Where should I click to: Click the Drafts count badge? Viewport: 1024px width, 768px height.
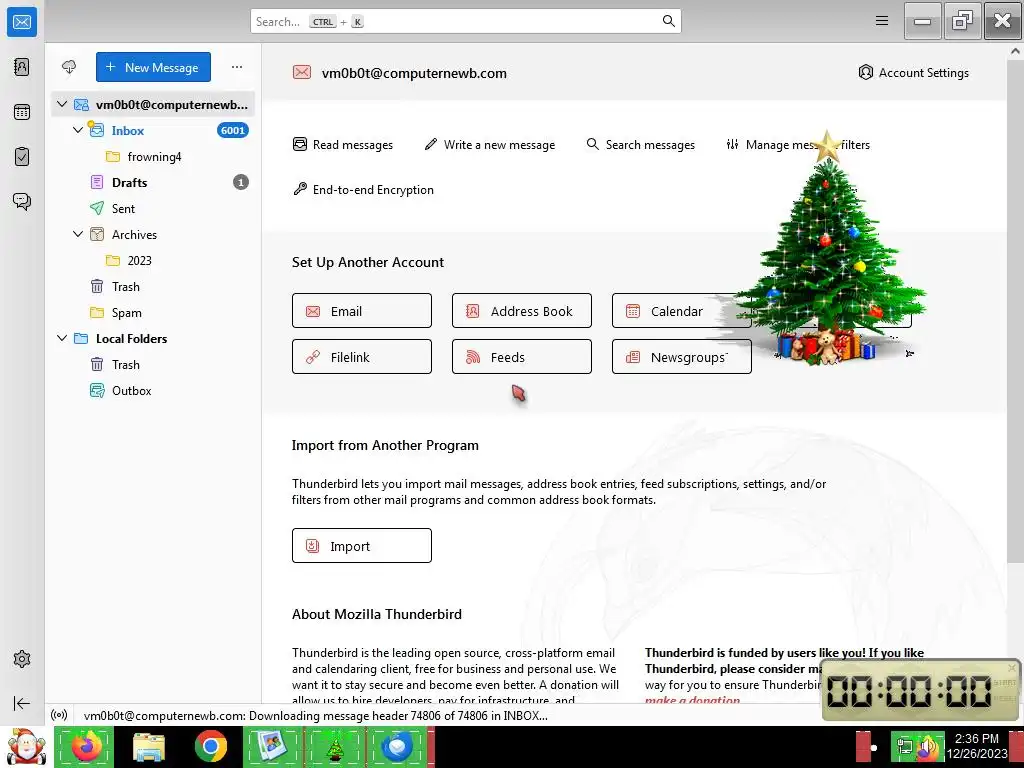tap(240, 182)
